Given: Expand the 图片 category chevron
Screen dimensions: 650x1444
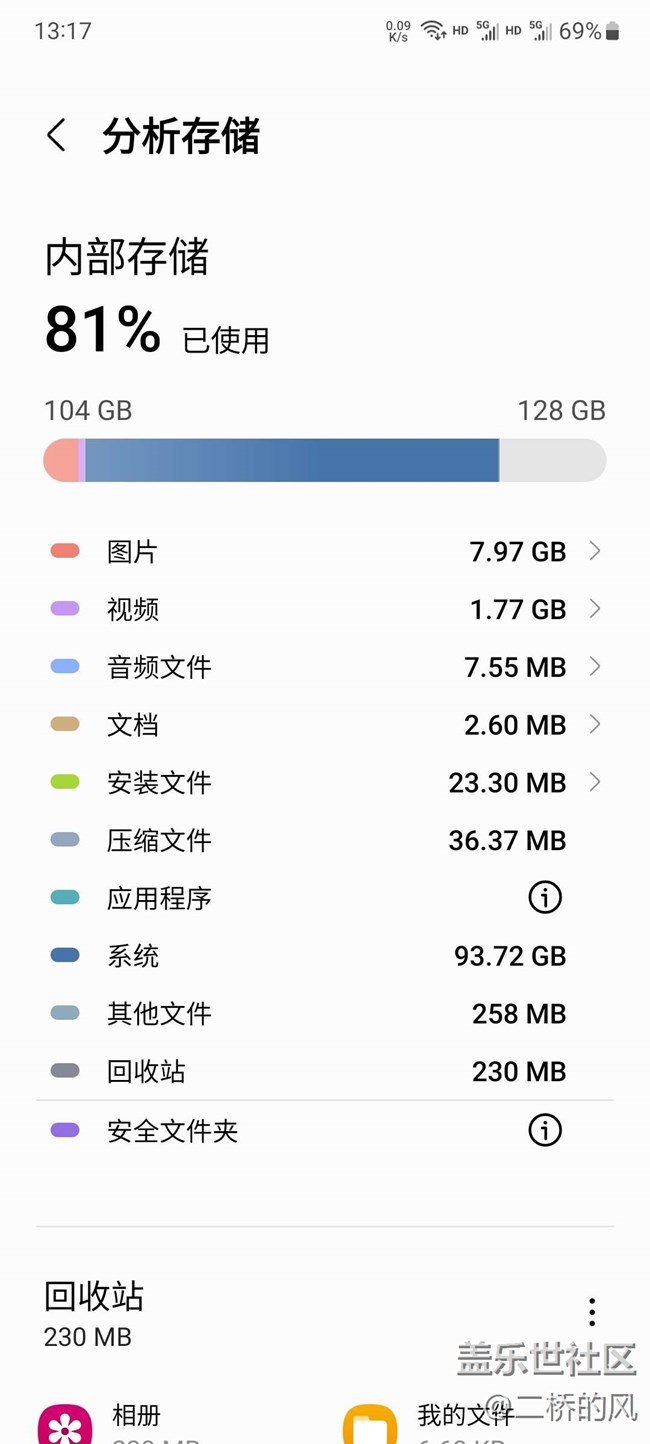Looking at the screenshot, I should click(595, 551).
